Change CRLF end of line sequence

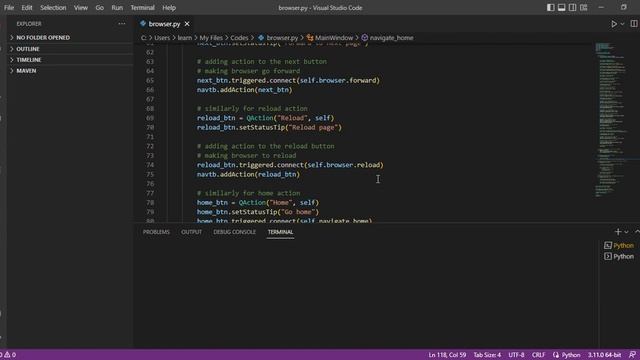pos(538,355)
